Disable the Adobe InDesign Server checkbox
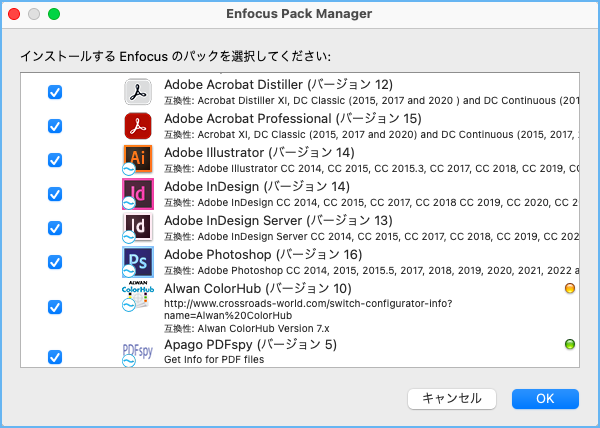Screen dimensions: 600x428 coord(55,228)
